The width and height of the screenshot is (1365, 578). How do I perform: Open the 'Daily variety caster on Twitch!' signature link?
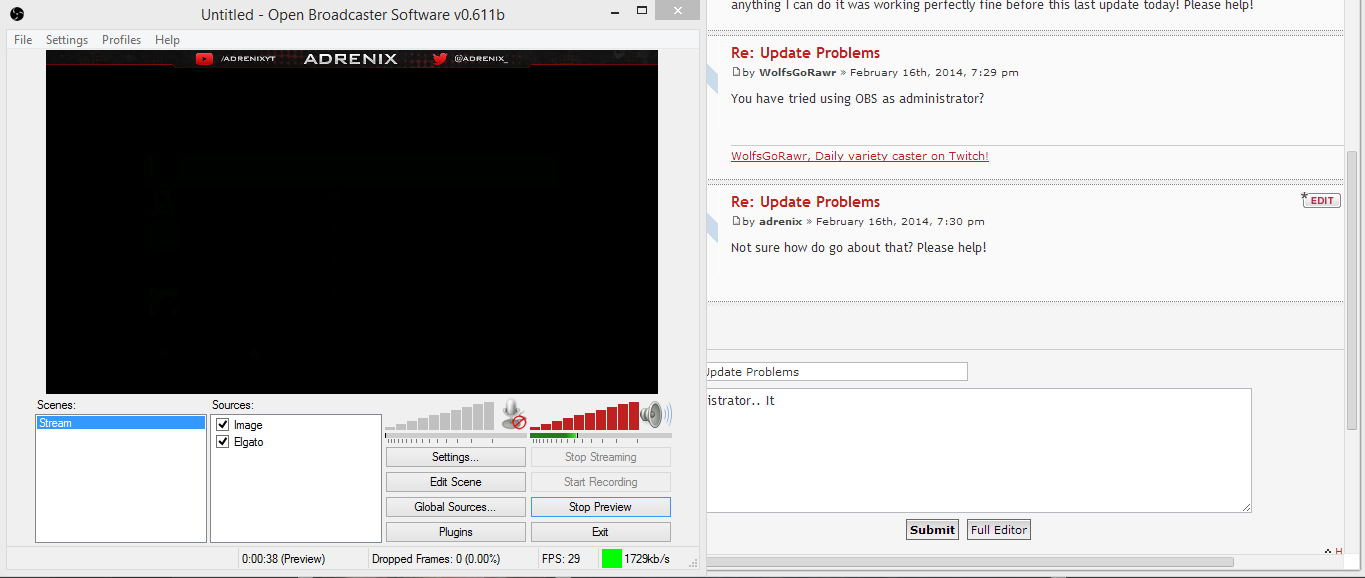coord(860,156)
